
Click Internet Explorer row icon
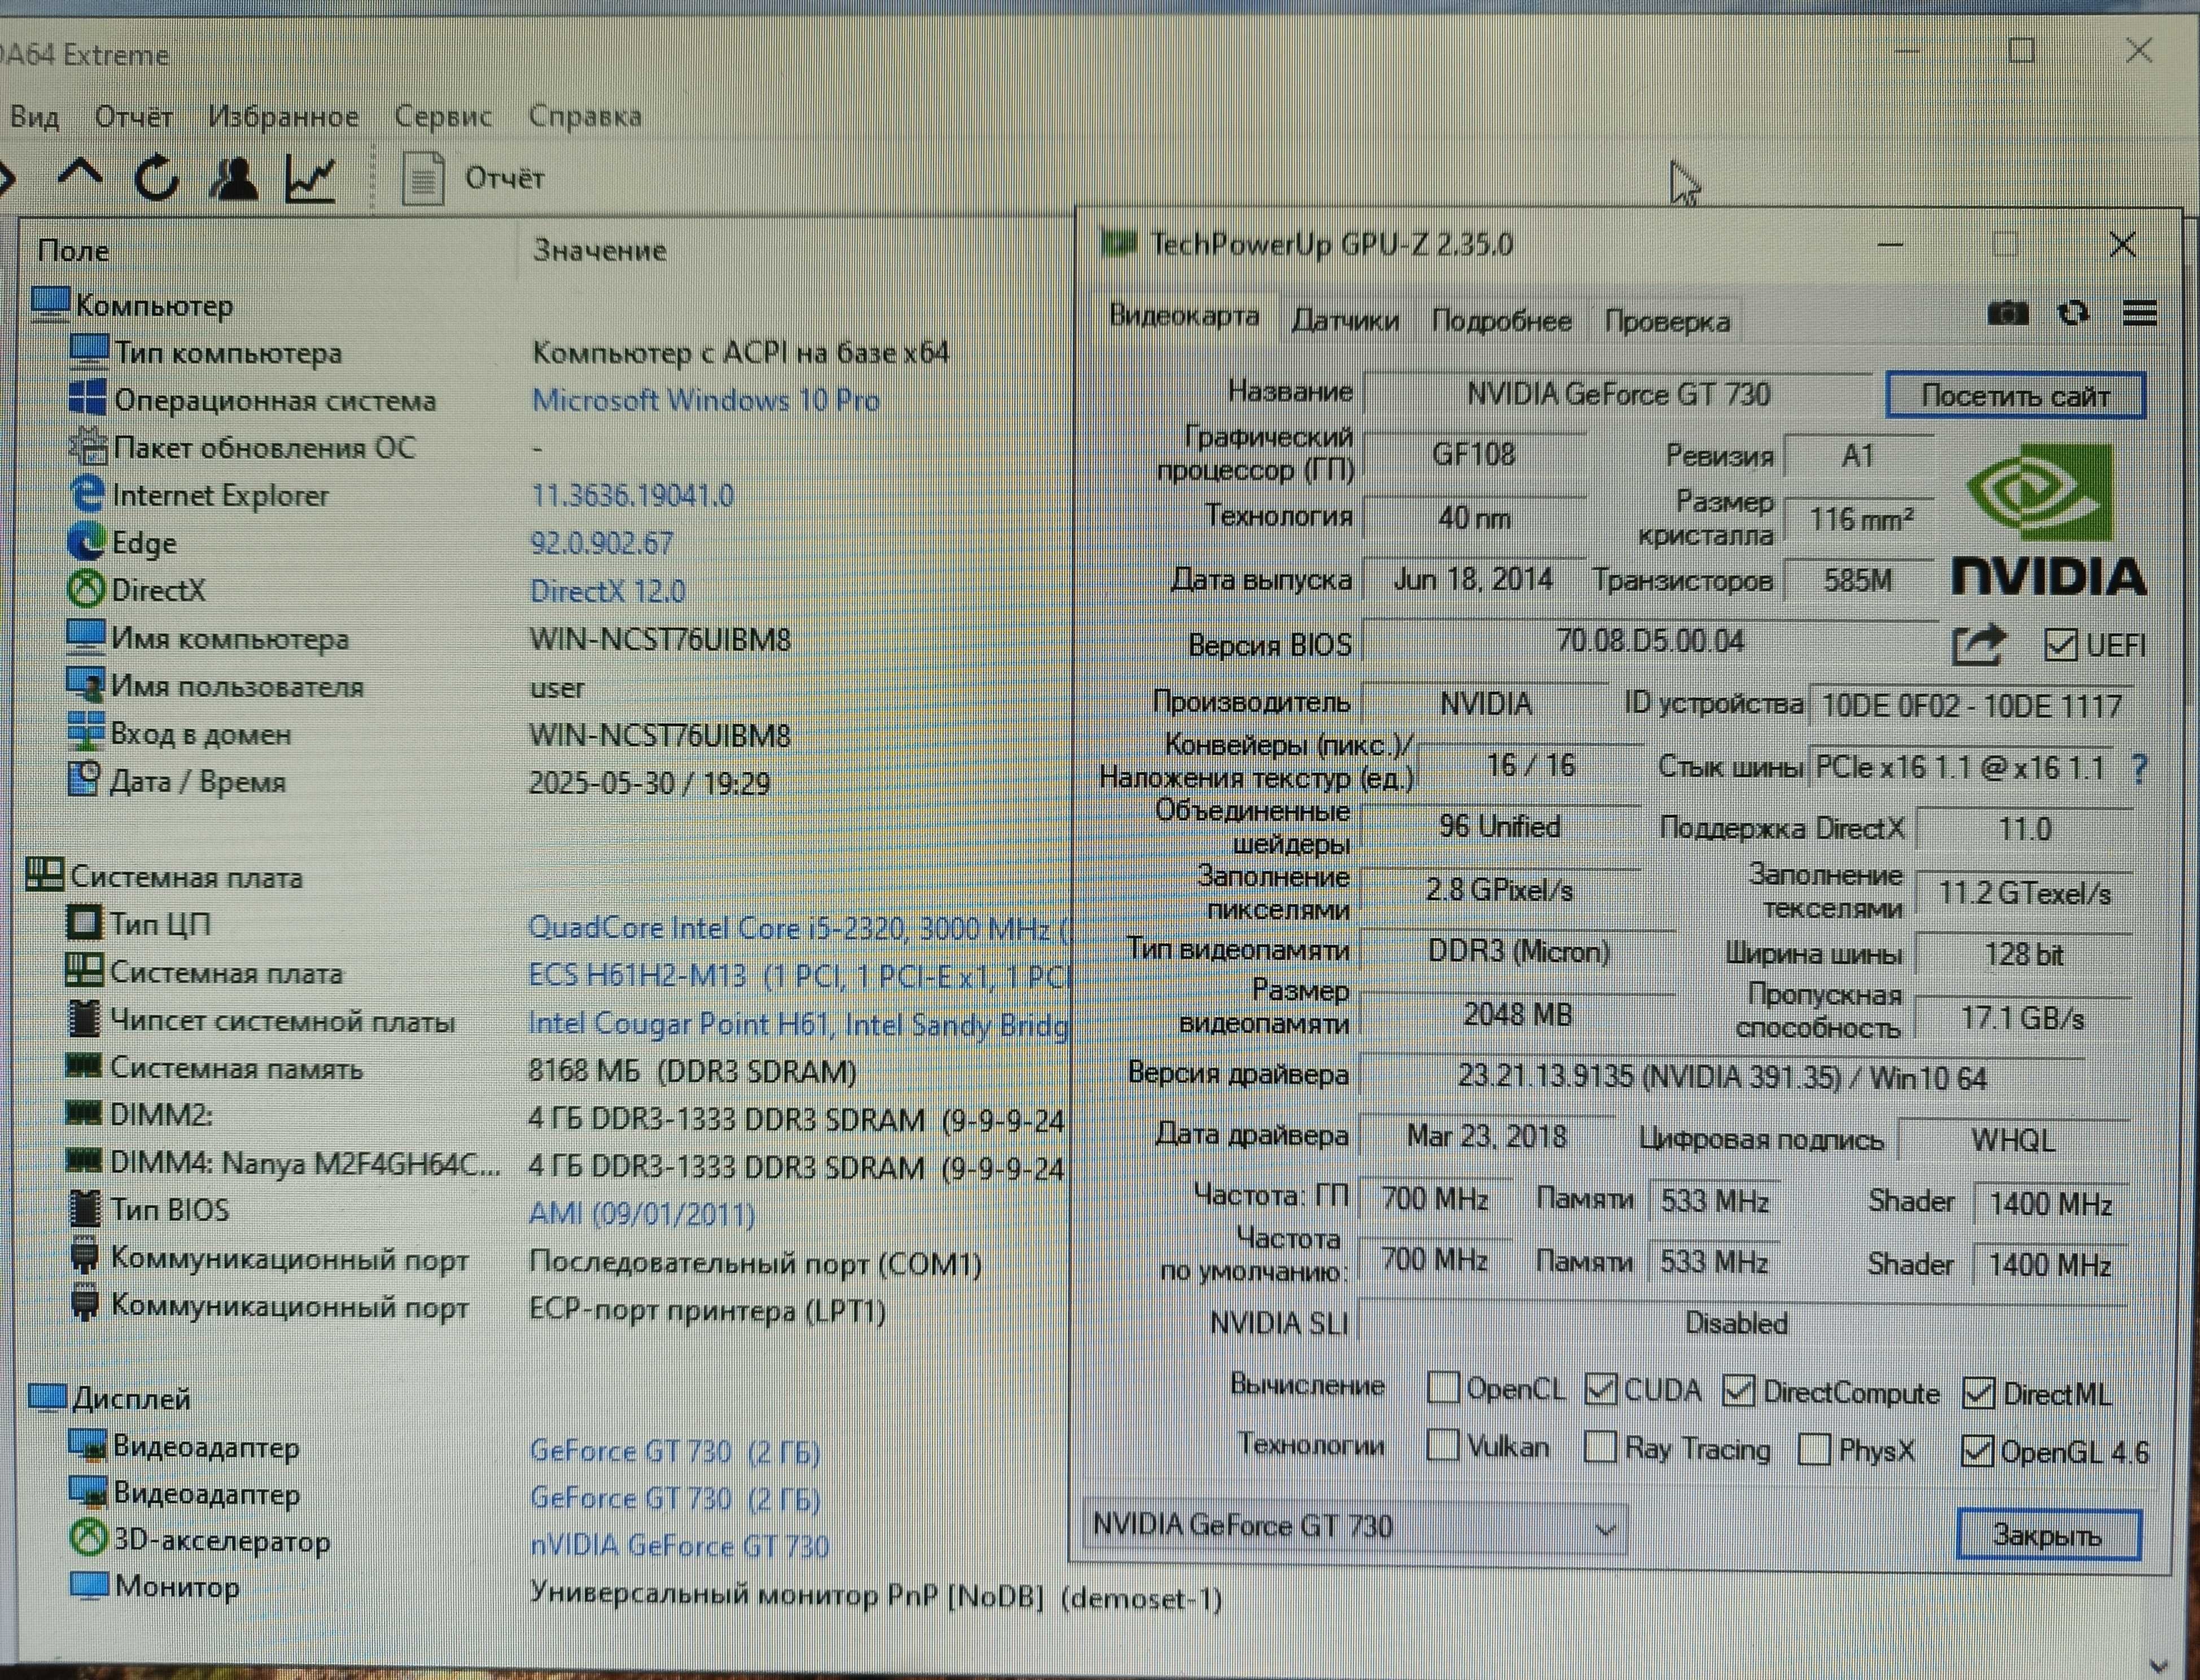coord(88,494)
